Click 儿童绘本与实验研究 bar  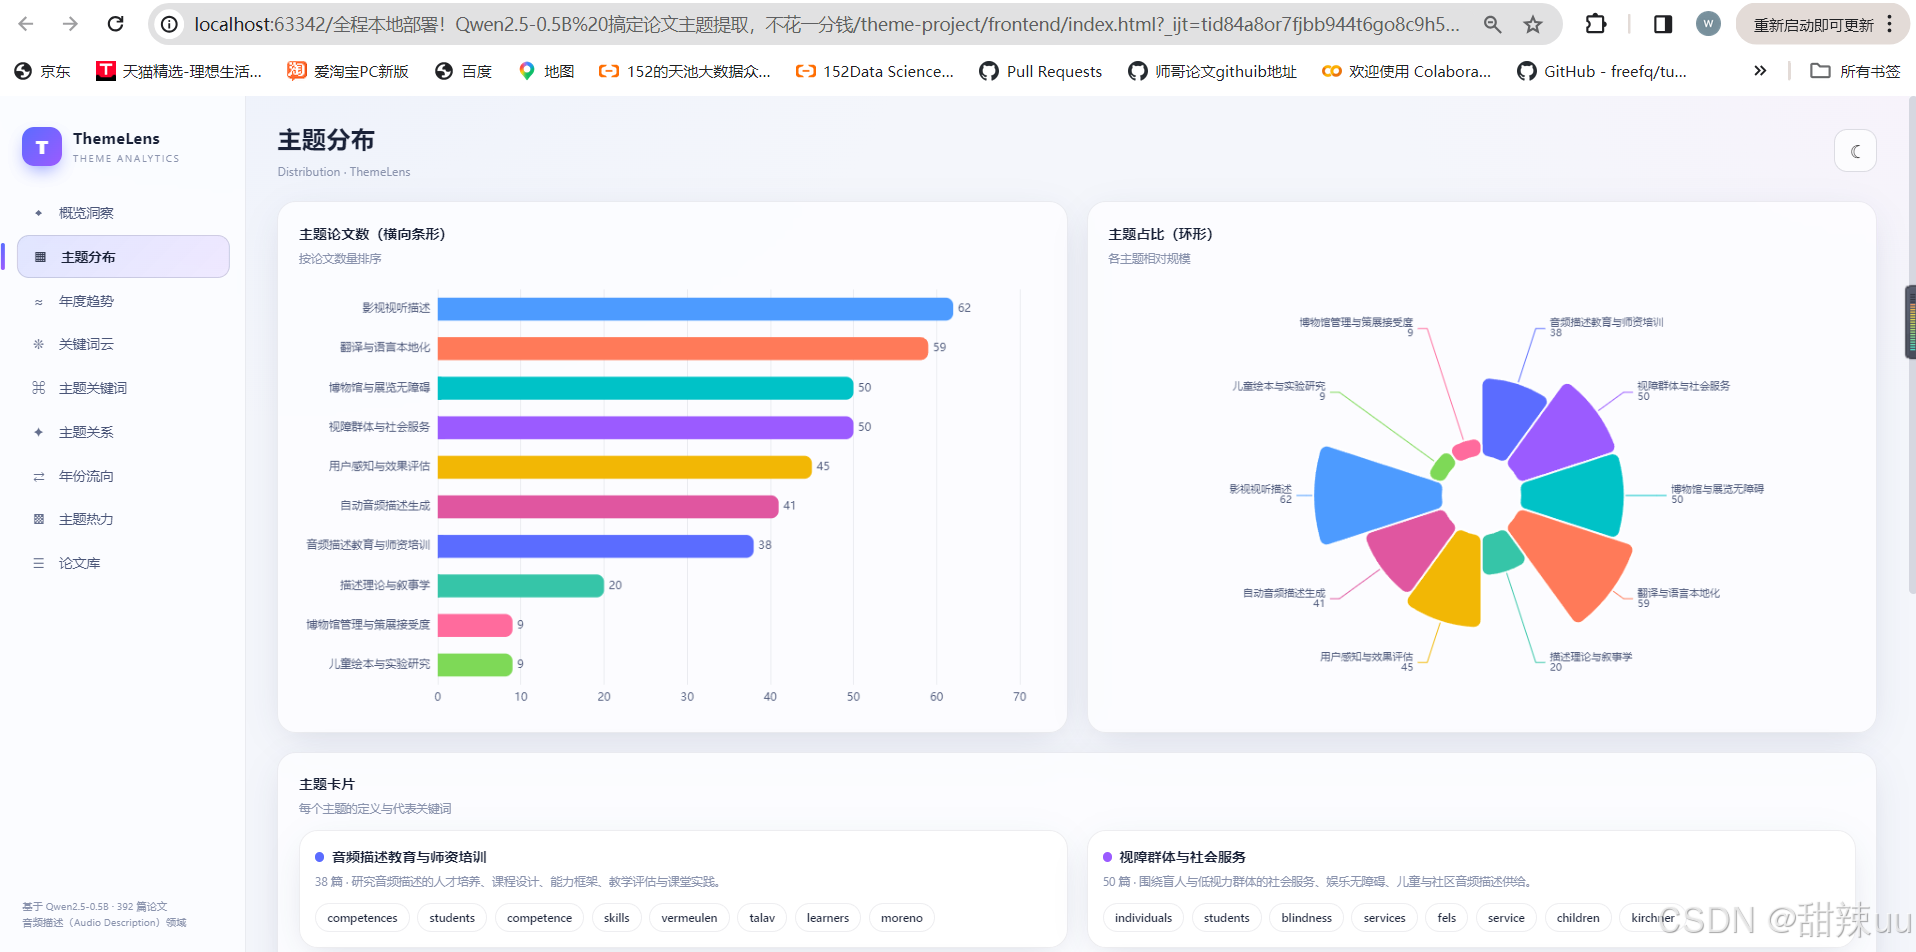pos(475,664)
